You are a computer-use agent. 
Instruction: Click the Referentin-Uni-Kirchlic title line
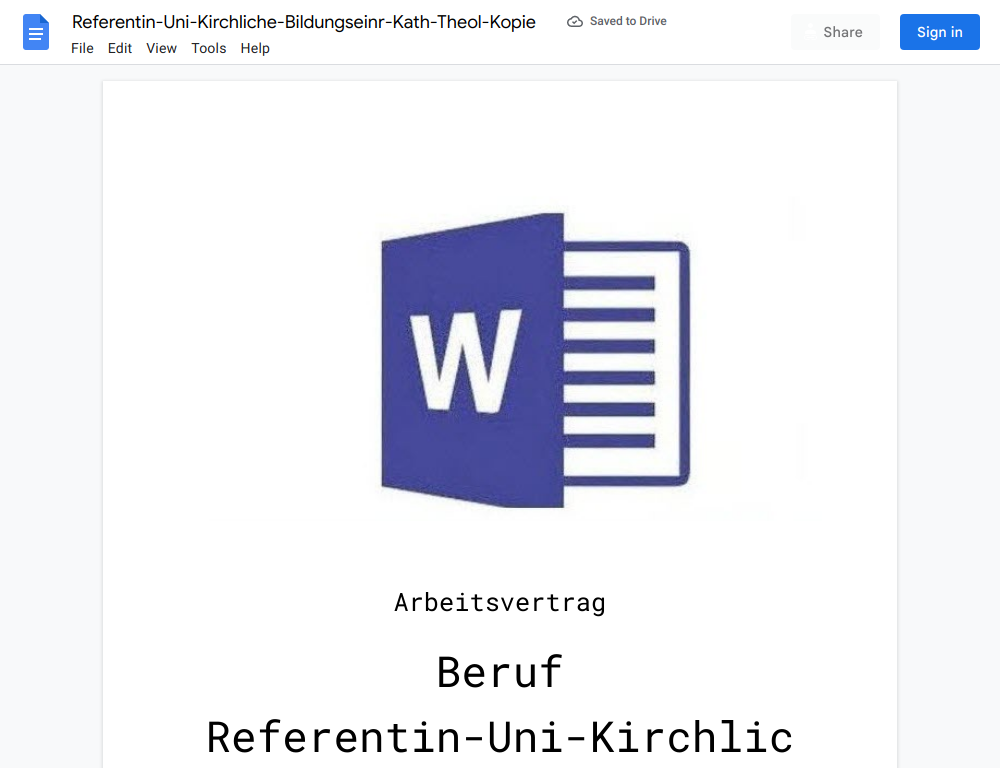(x=500, y=737)
